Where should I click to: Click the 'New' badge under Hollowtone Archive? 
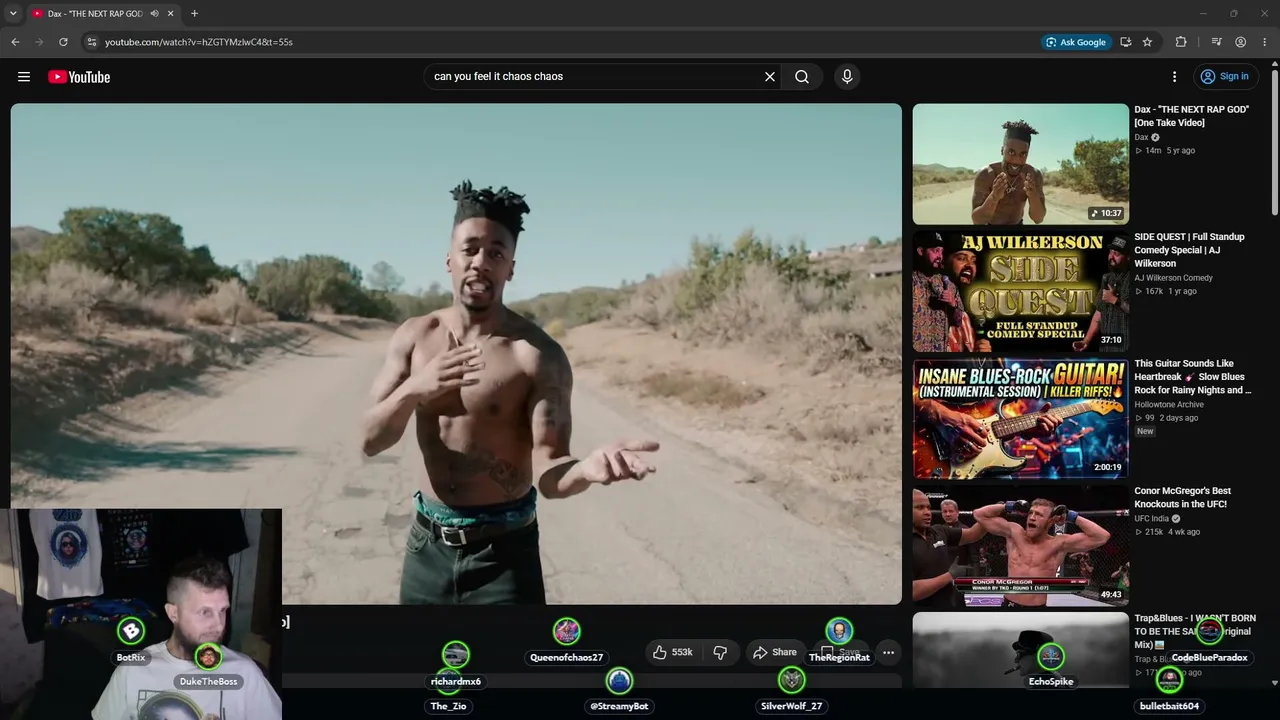click(1145, 431)
